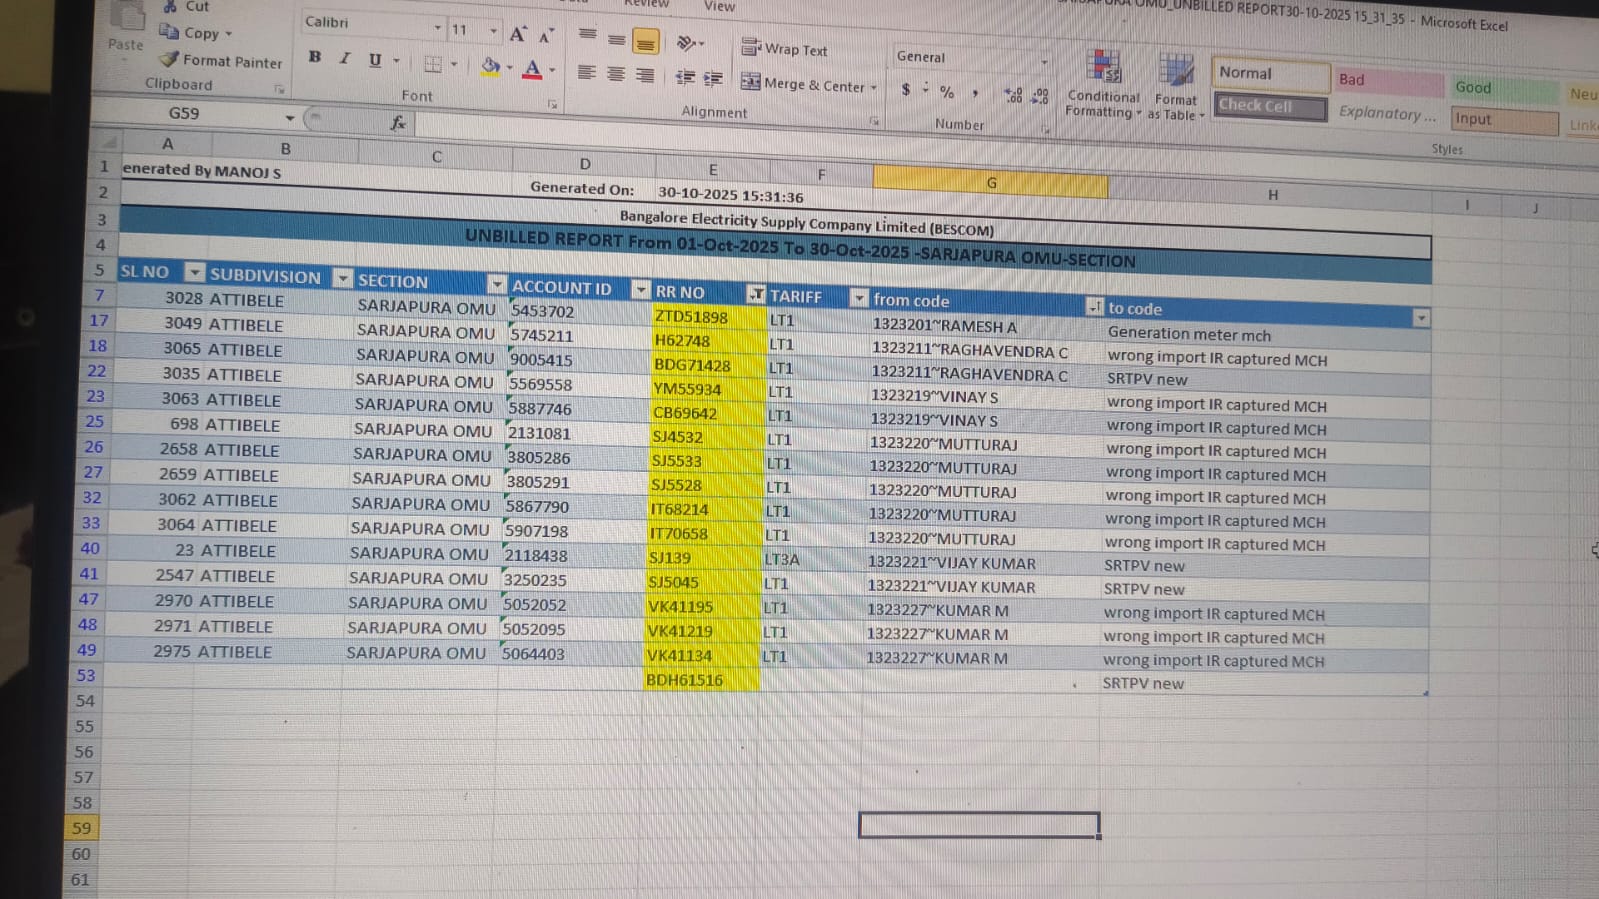Viewport: 1599px width, 899px height.
Task: Enable Wrap Text
Action: pos(784,49)
